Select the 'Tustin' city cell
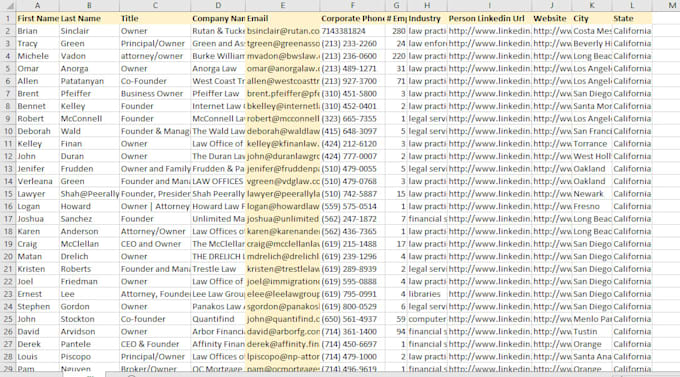Viewport: 680px width, 377px height. pos(592,332)
